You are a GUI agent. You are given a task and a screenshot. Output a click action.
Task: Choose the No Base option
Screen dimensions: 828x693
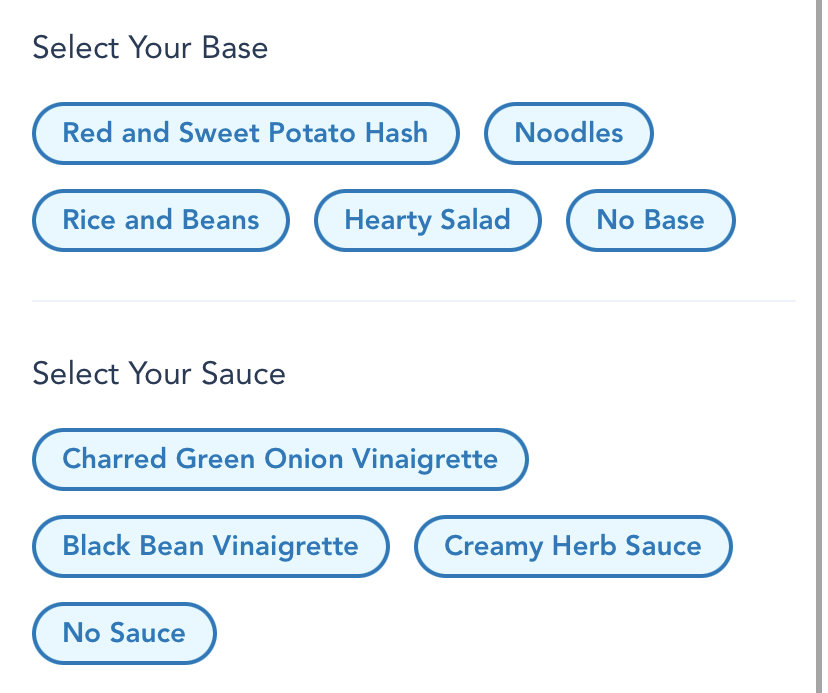click(x=650, y=220)
